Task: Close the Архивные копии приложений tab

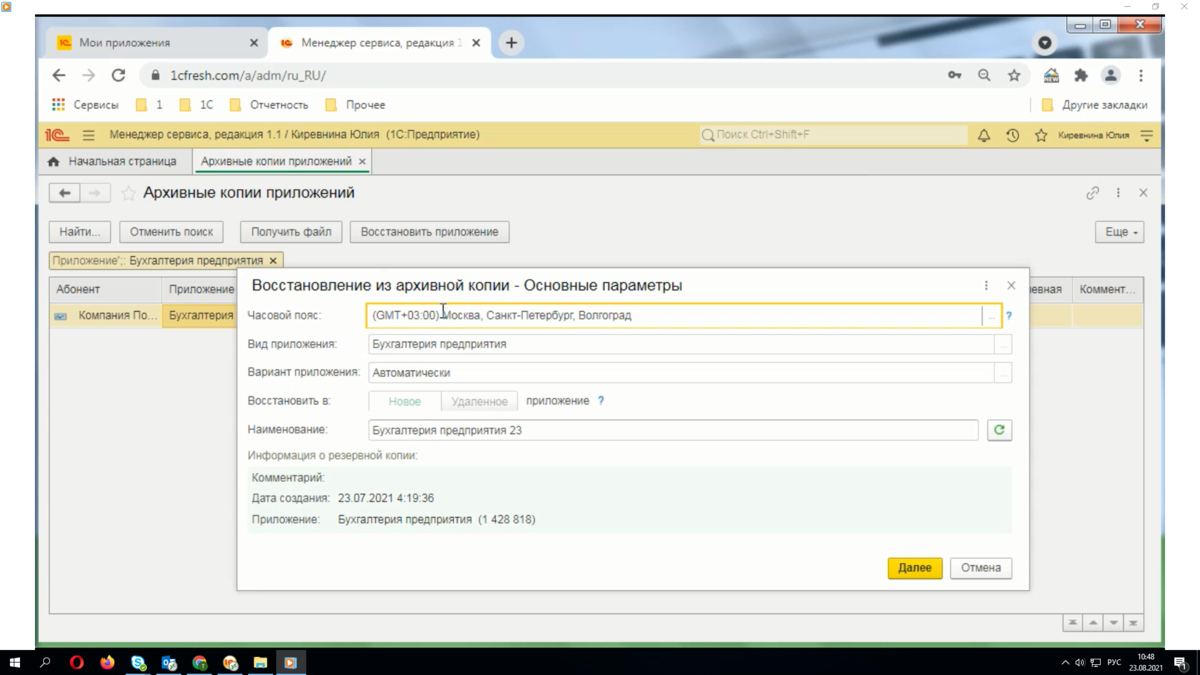Action: [363, 161]
